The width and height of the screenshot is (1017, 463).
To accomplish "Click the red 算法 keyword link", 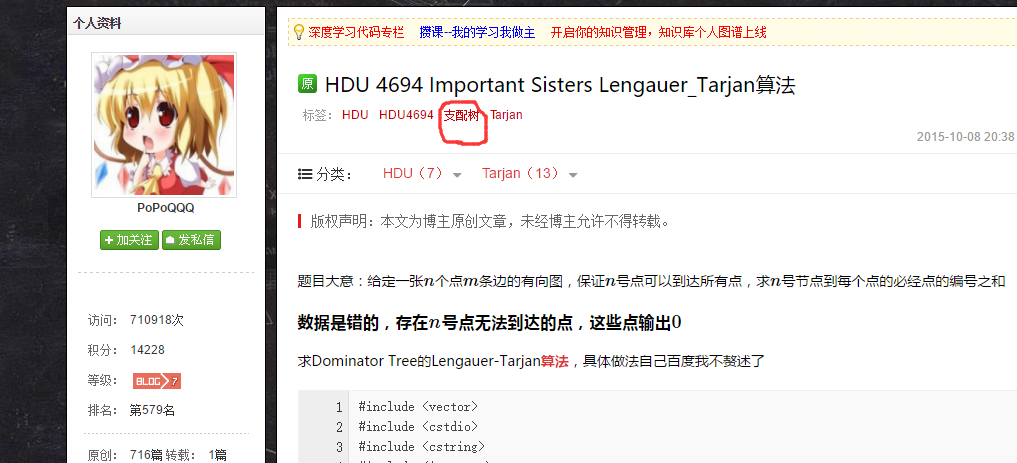I will click(555, 361).
